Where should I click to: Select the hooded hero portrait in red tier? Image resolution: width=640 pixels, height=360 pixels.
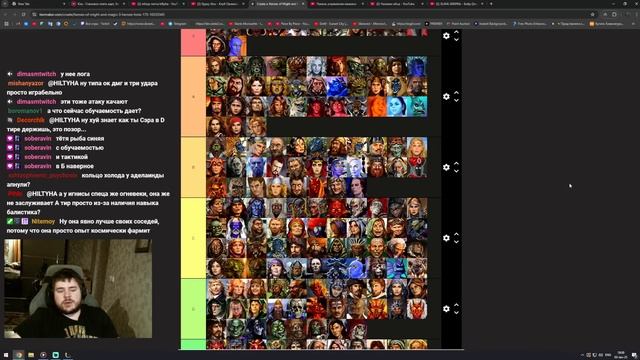[216, 46]
